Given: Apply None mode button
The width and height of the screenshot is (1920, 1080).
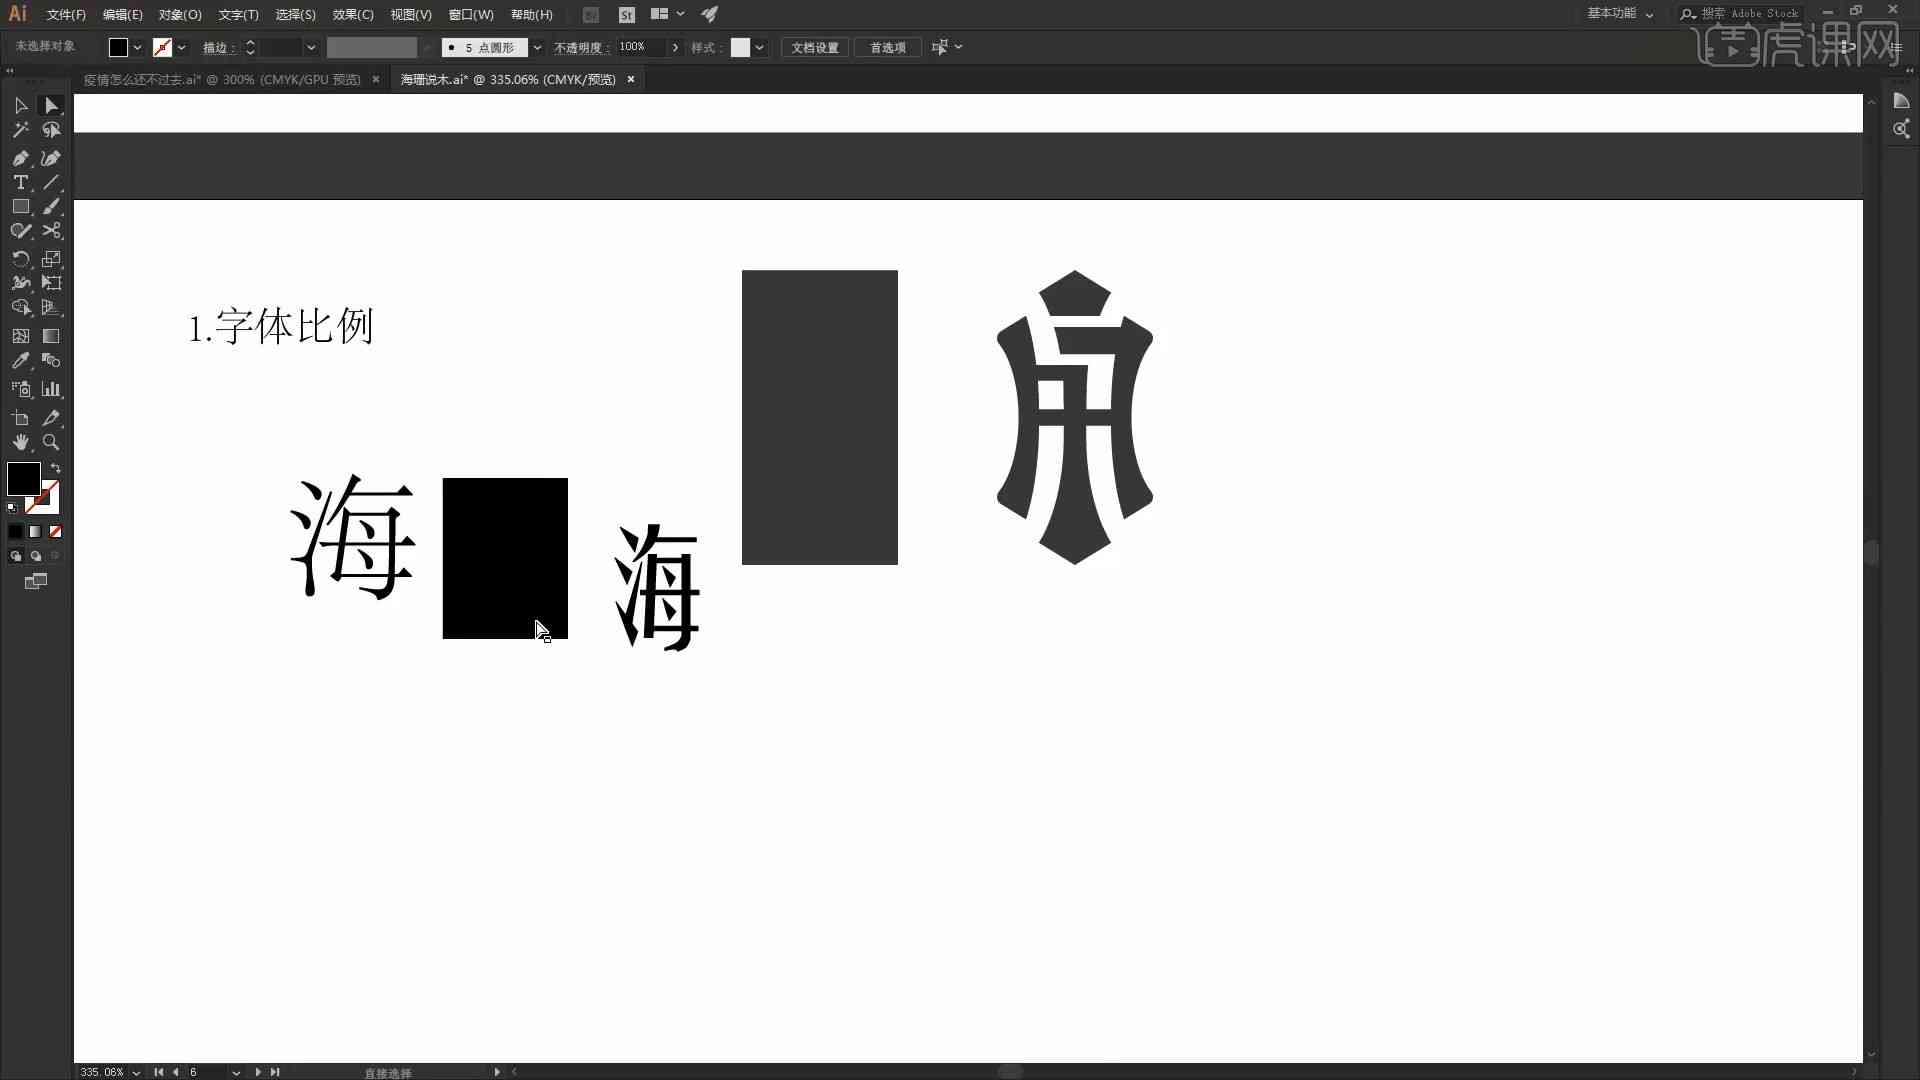Looking at the screenshot, I should tap(56, 532).
